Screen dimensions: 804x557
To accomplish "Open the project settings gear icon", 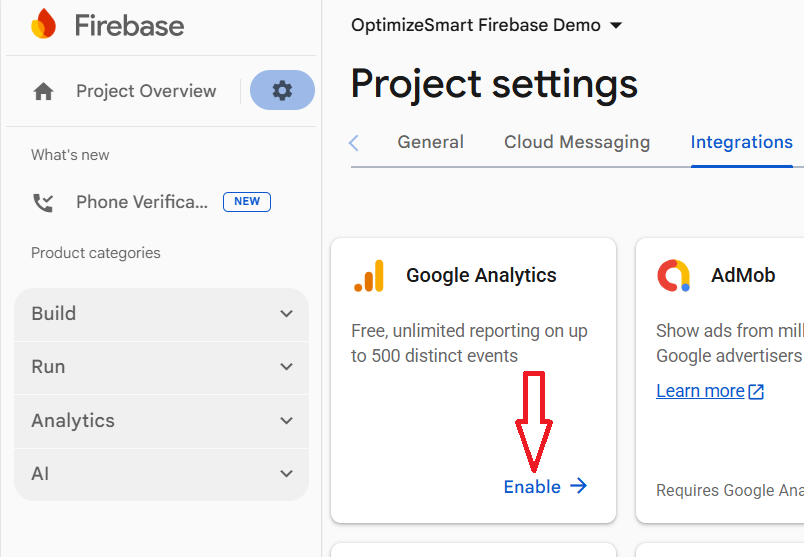I will click(282, 91).
